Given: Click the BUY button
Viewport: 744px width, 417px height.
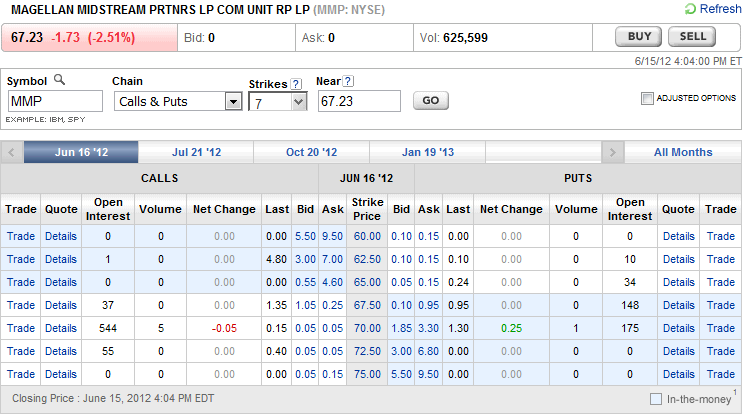Looking at the screenshot, I should pos(639,37).
